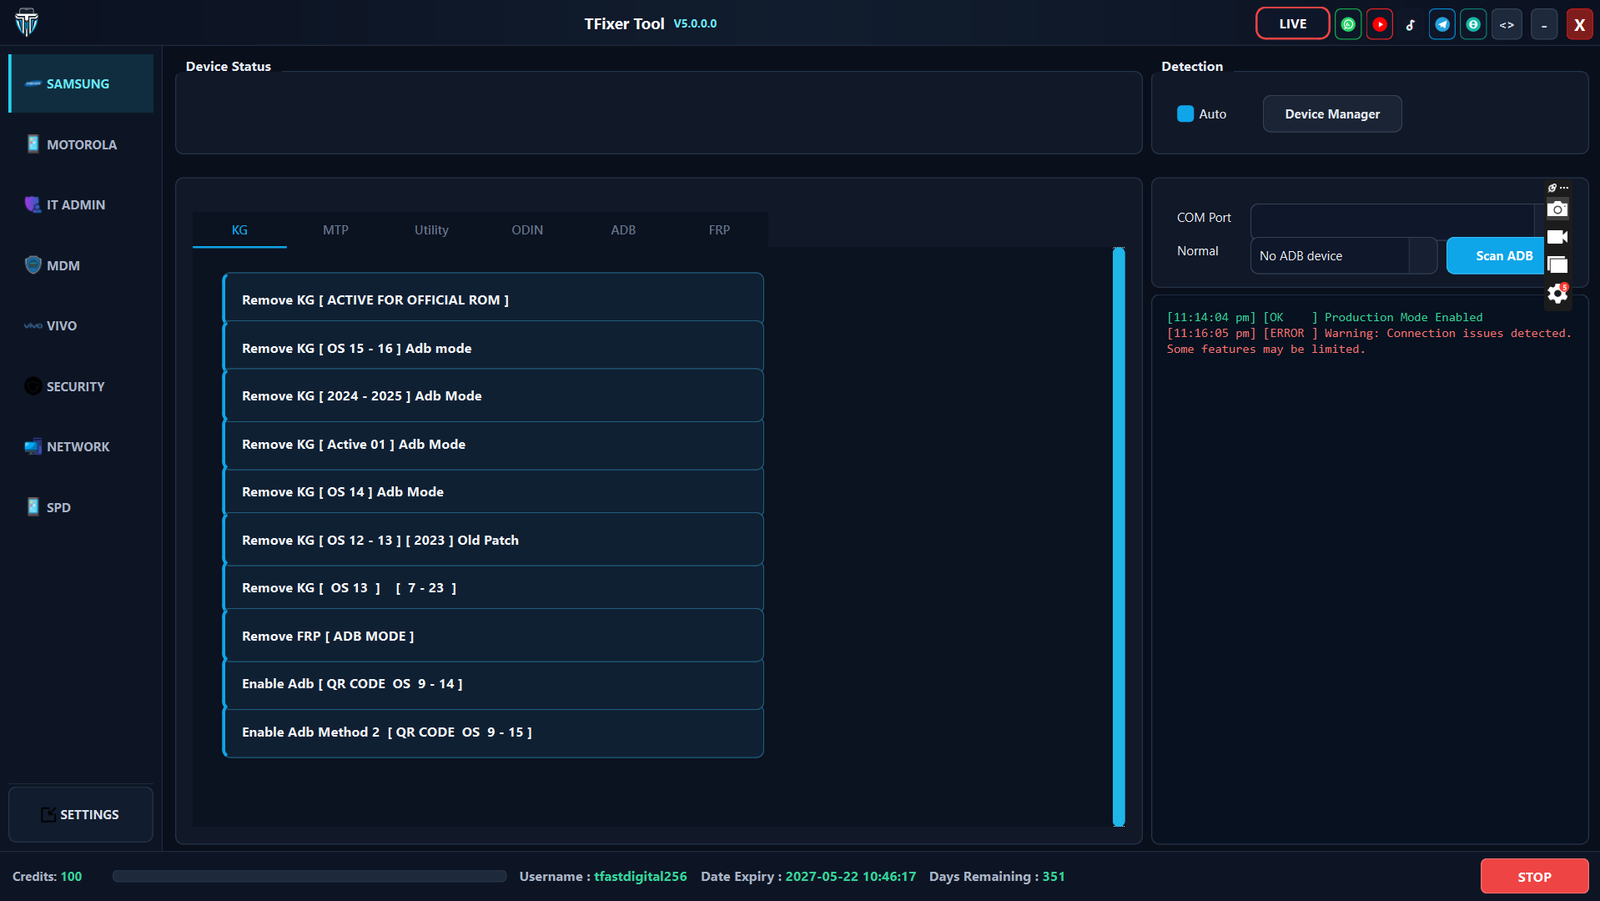Toggle the Auto detection checkbox

(1185, 114)
